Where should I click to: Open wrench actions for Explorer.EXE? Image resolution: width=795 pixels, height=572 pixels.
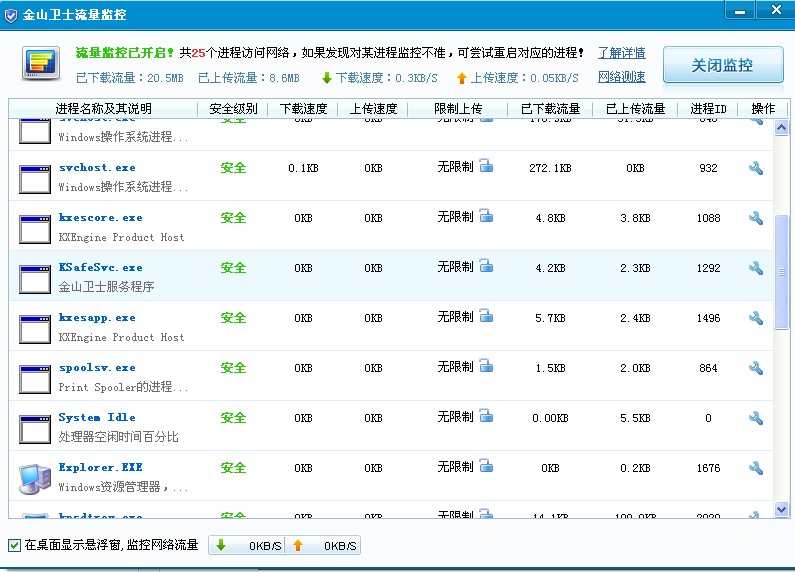coord(756,468)
